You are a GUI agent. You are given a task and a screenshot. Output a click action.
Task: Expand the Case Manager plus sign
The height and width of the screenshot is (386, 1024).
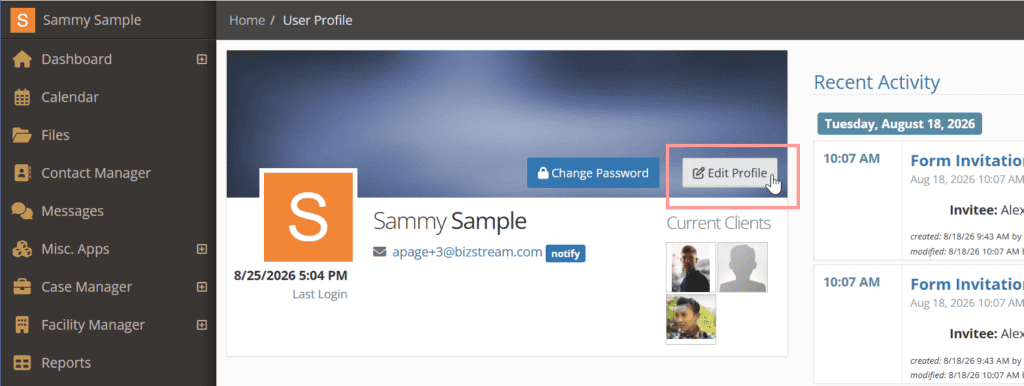click(x=202, y=287)
